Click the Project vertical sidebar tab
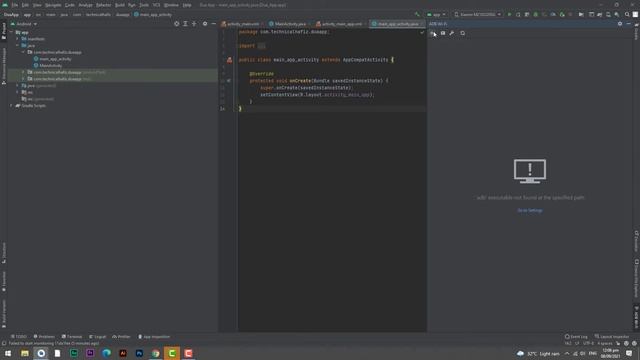This screenshot has width=640, height=360. [x=4, y=31]
